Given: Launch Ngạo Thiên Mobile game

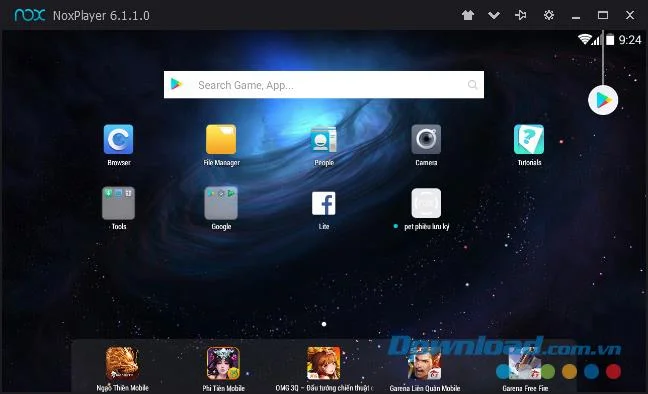Looking at the screenshot, I should [x=122, y=364].
